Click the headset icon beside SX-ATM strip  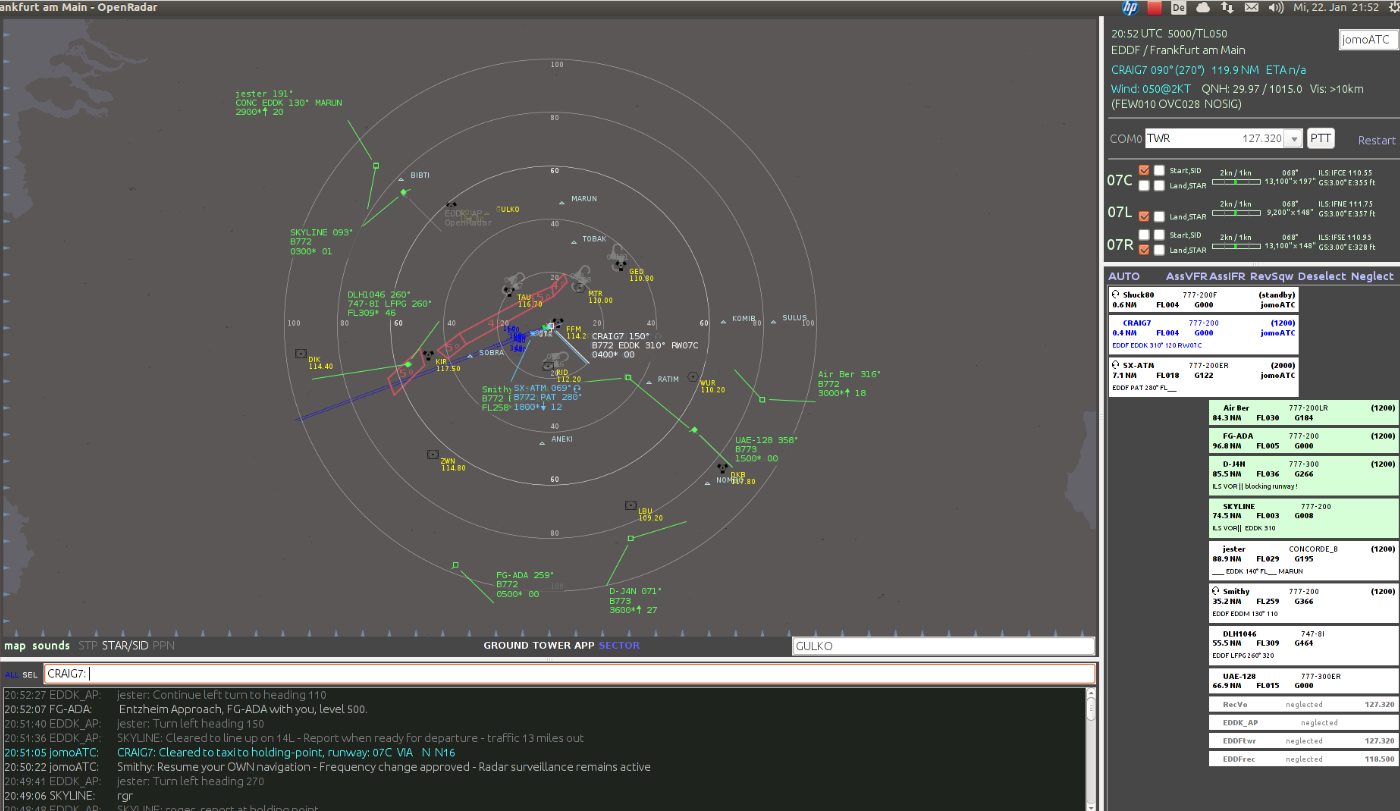[x=1116, y=365]
